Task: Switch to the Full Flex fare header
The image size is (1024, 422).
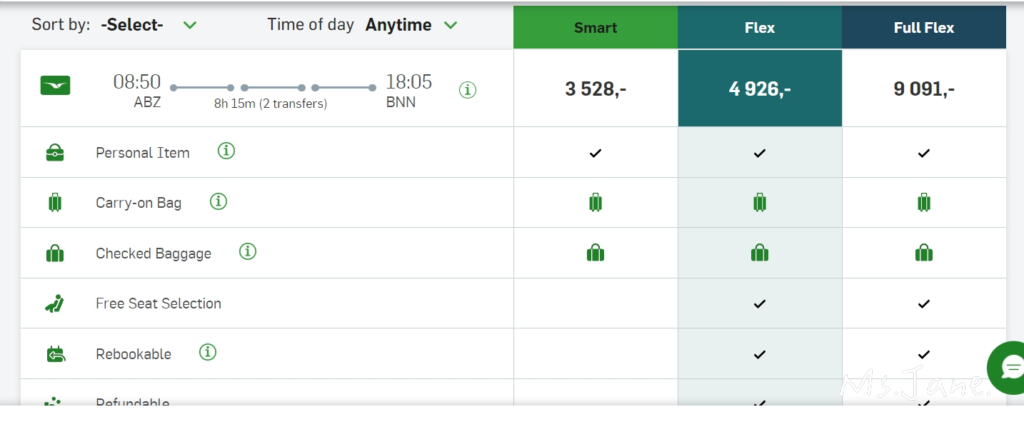Action: click(924, 28)
